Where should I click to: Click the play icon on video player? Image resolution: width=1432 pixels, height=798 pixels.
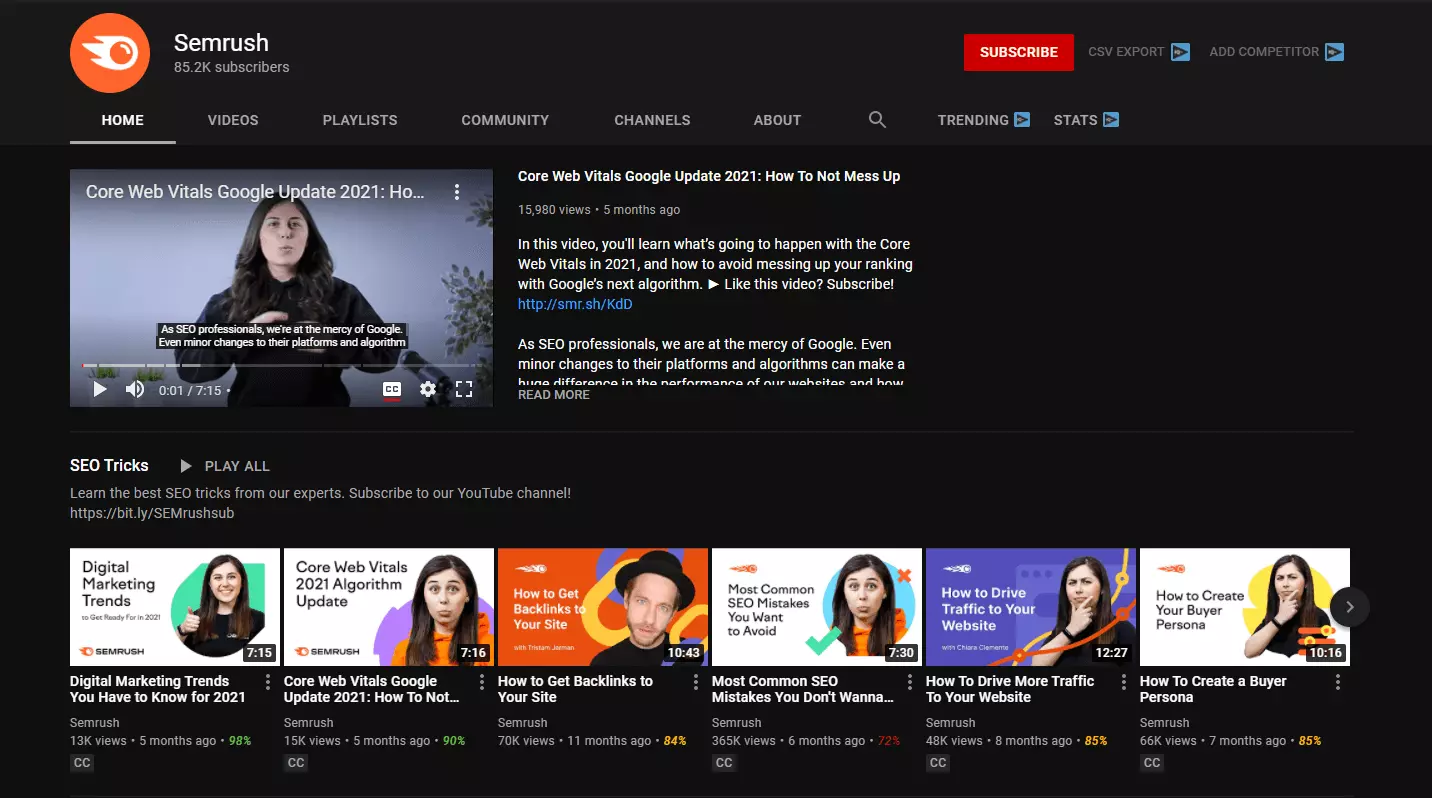(100, 389)
